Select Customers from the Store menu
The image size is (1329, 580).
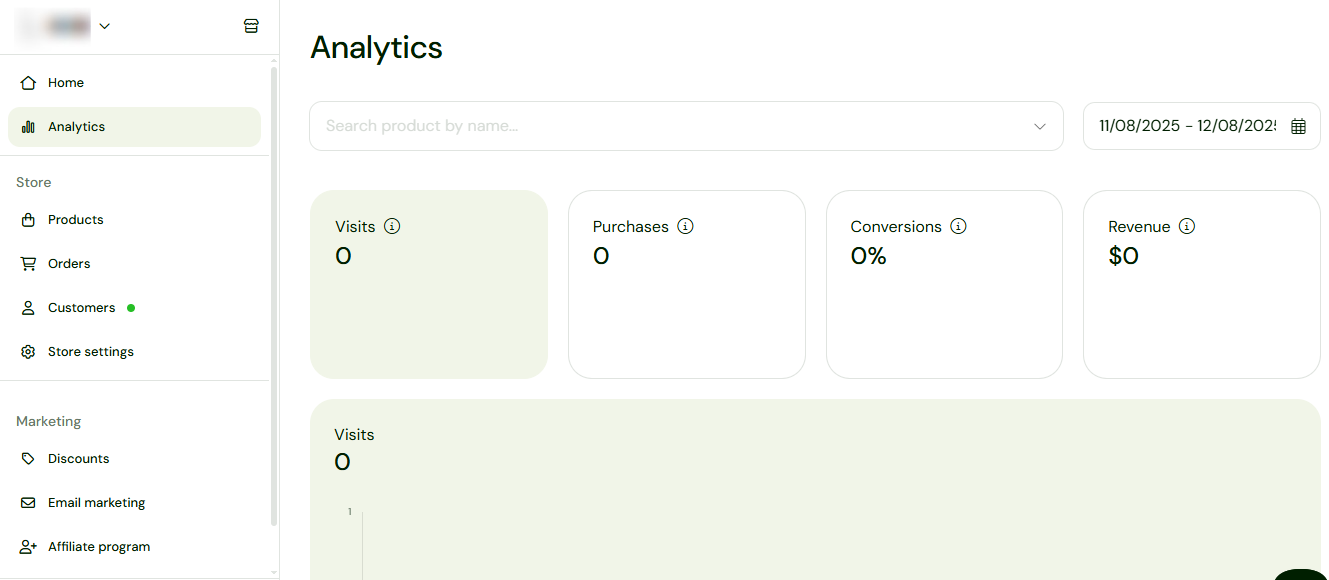click(x=81, y=307)
